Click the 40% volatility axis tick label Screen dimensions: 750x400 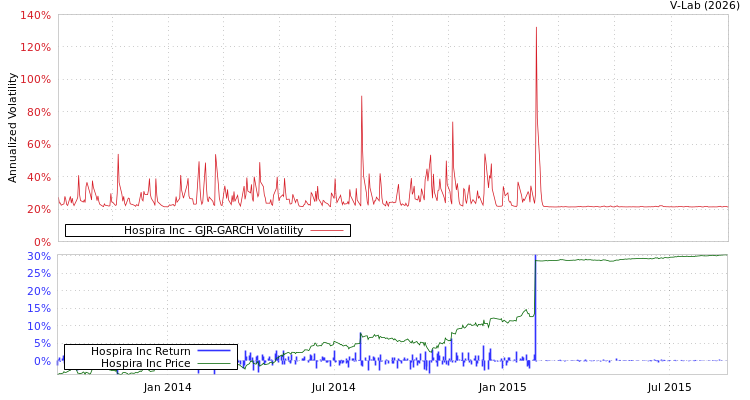pos(38,177)
